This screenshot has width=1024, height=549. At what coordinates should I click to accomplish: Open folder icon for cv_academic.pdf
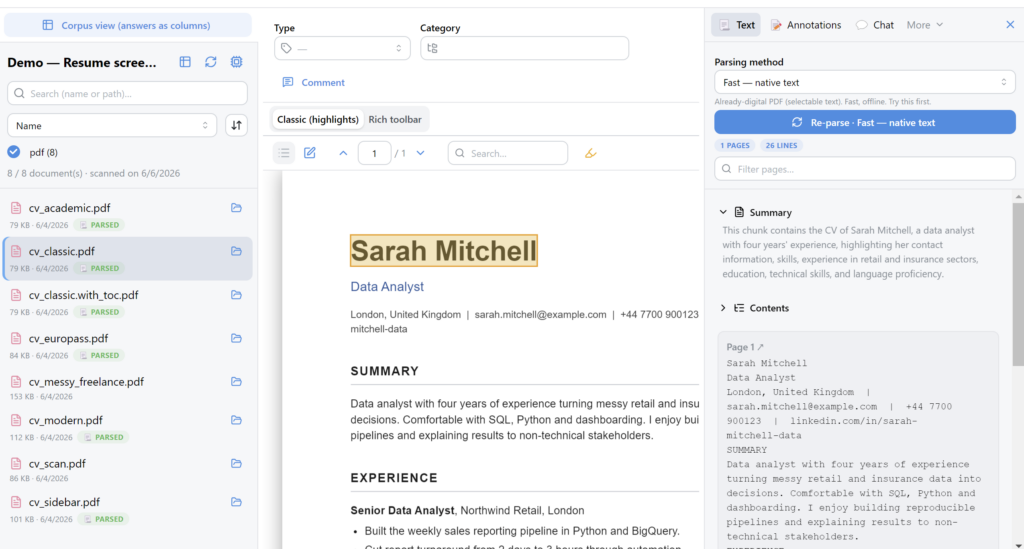pyautogui.click(x=236, y=208)
